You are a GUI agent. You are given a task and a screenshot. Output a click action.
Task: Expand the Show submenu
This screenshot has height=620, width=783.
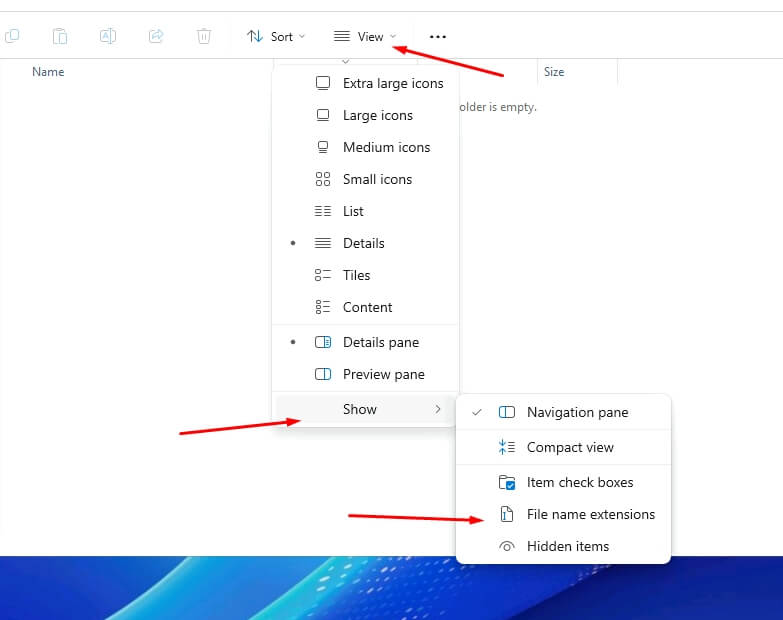click(x=366, y=409)
